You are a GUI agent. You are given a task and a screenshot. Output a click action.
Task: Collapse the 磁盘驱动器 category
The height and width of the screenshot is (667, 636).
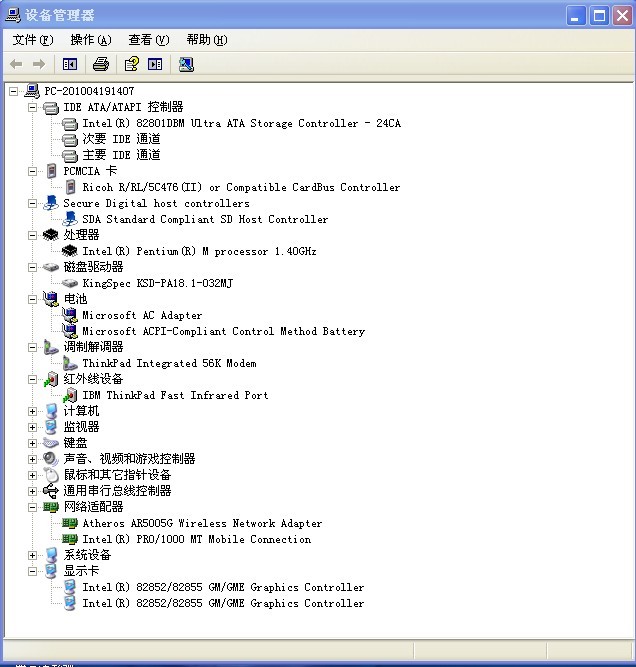tap(32, 268)
